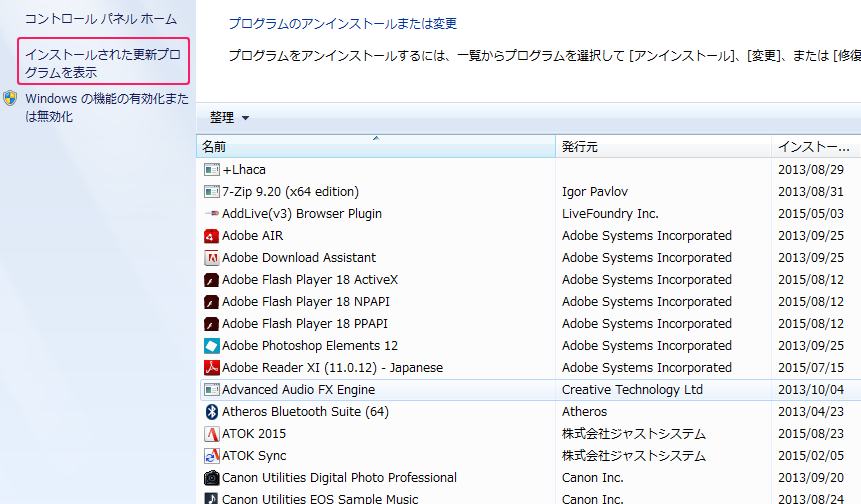Click the ATOK 2015 icon
Image resolution: width=861 pixels, height=504 pixels.
(x=211, y=434)
